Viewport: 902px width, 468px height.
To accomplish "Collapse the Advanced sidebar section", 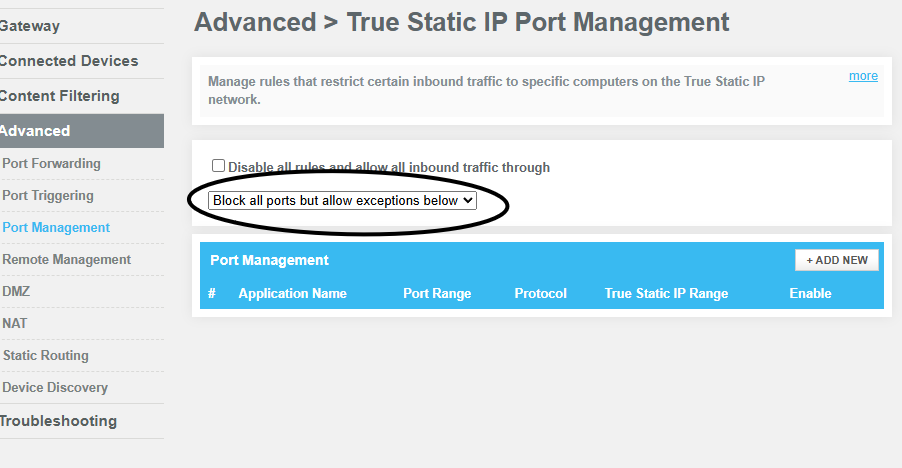I will 36,131.
